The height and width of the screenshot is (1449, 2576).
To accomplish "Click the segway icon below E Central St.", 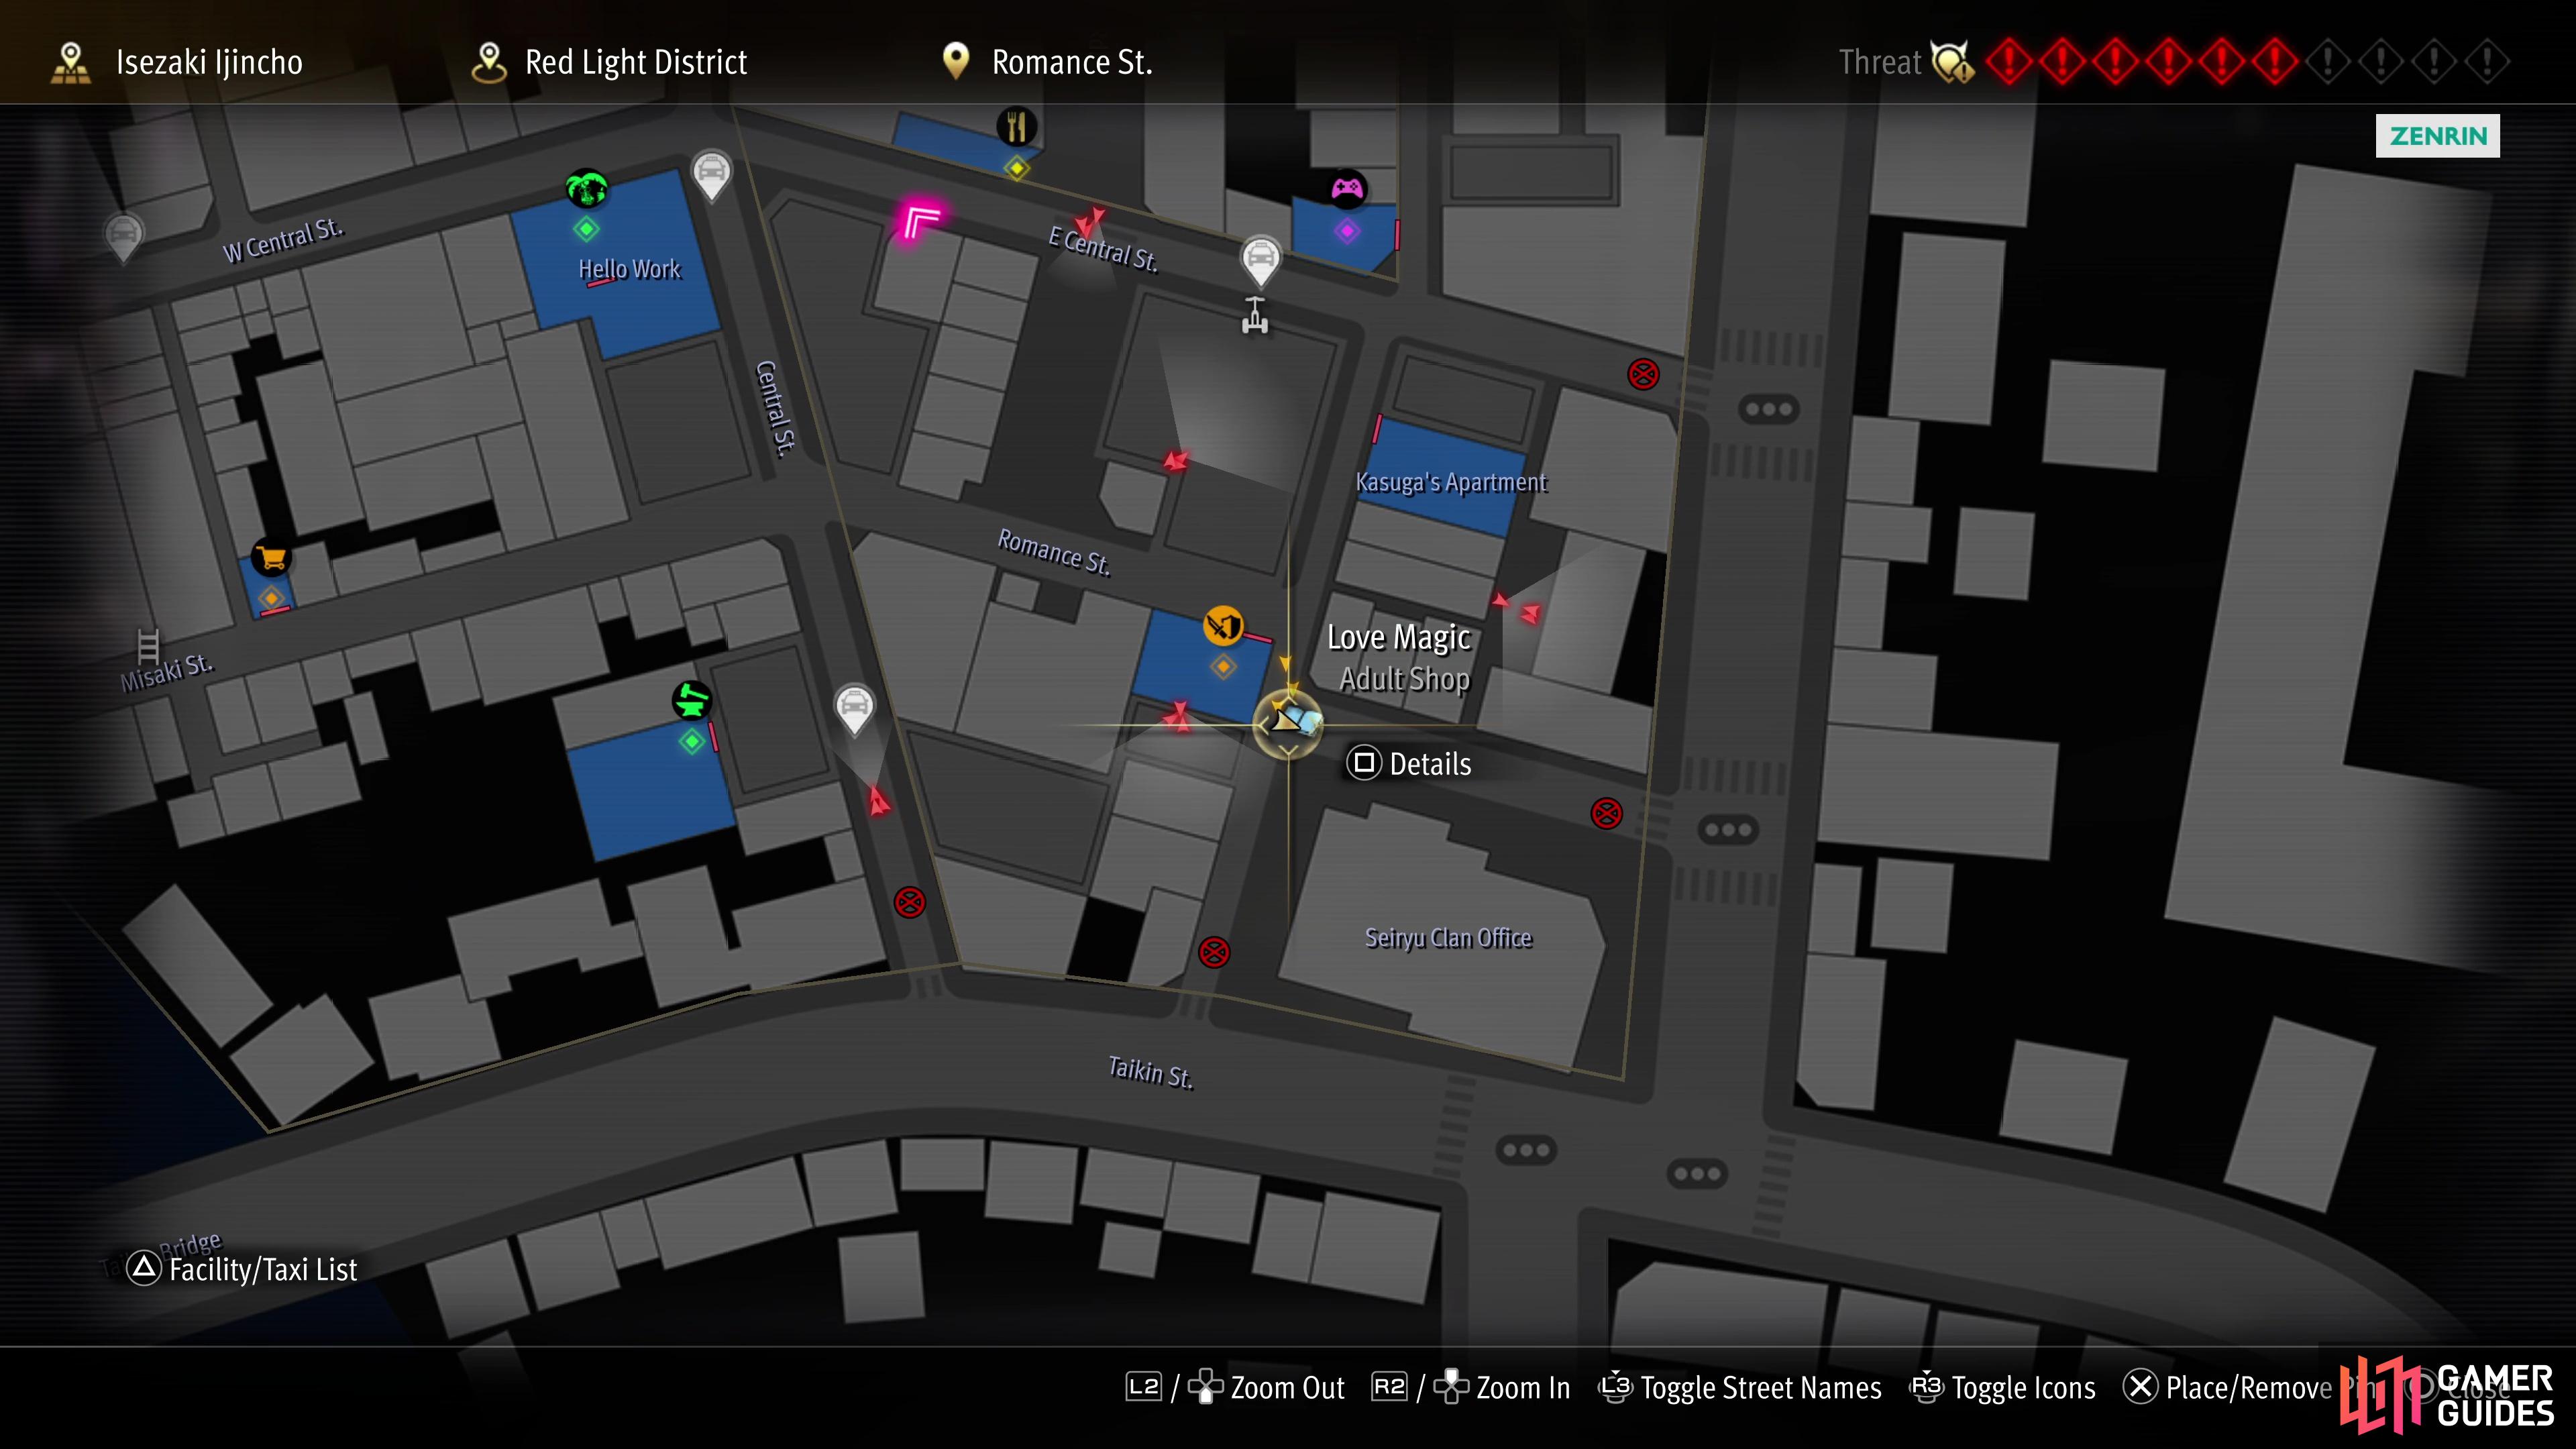I will [1255, 316].
